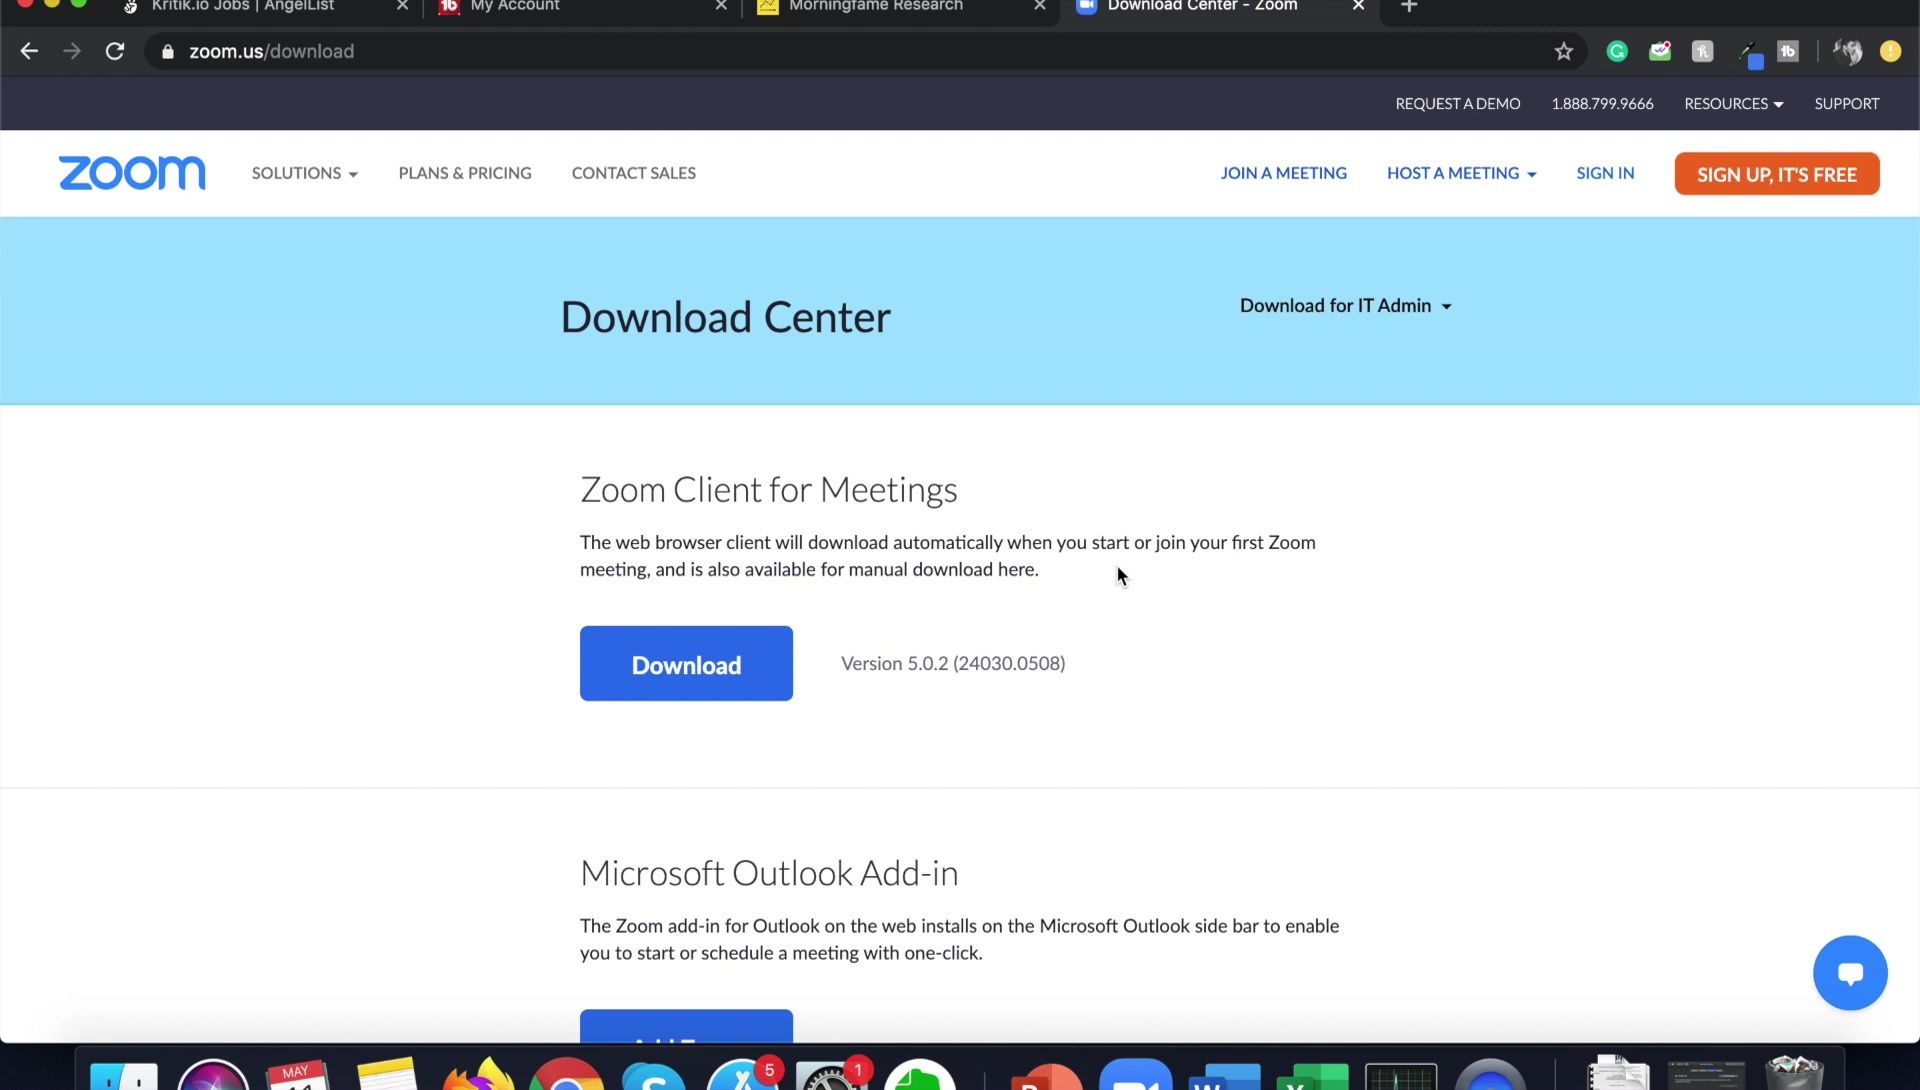Launch the Zoom app from the dock
The height and width of the screenshot is (1090, 1920).
click(x=1135, y=1075)
